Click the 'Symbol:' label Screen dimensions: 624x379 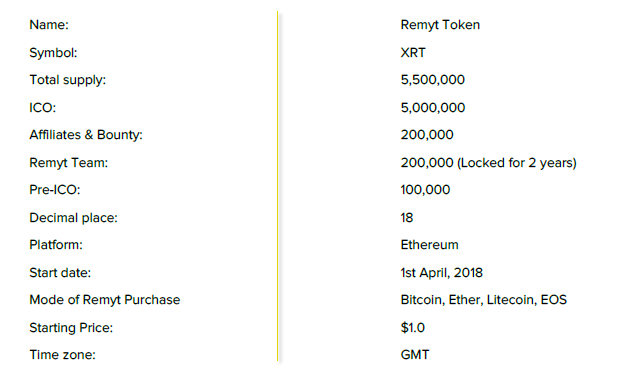click(x=53, y=53)
